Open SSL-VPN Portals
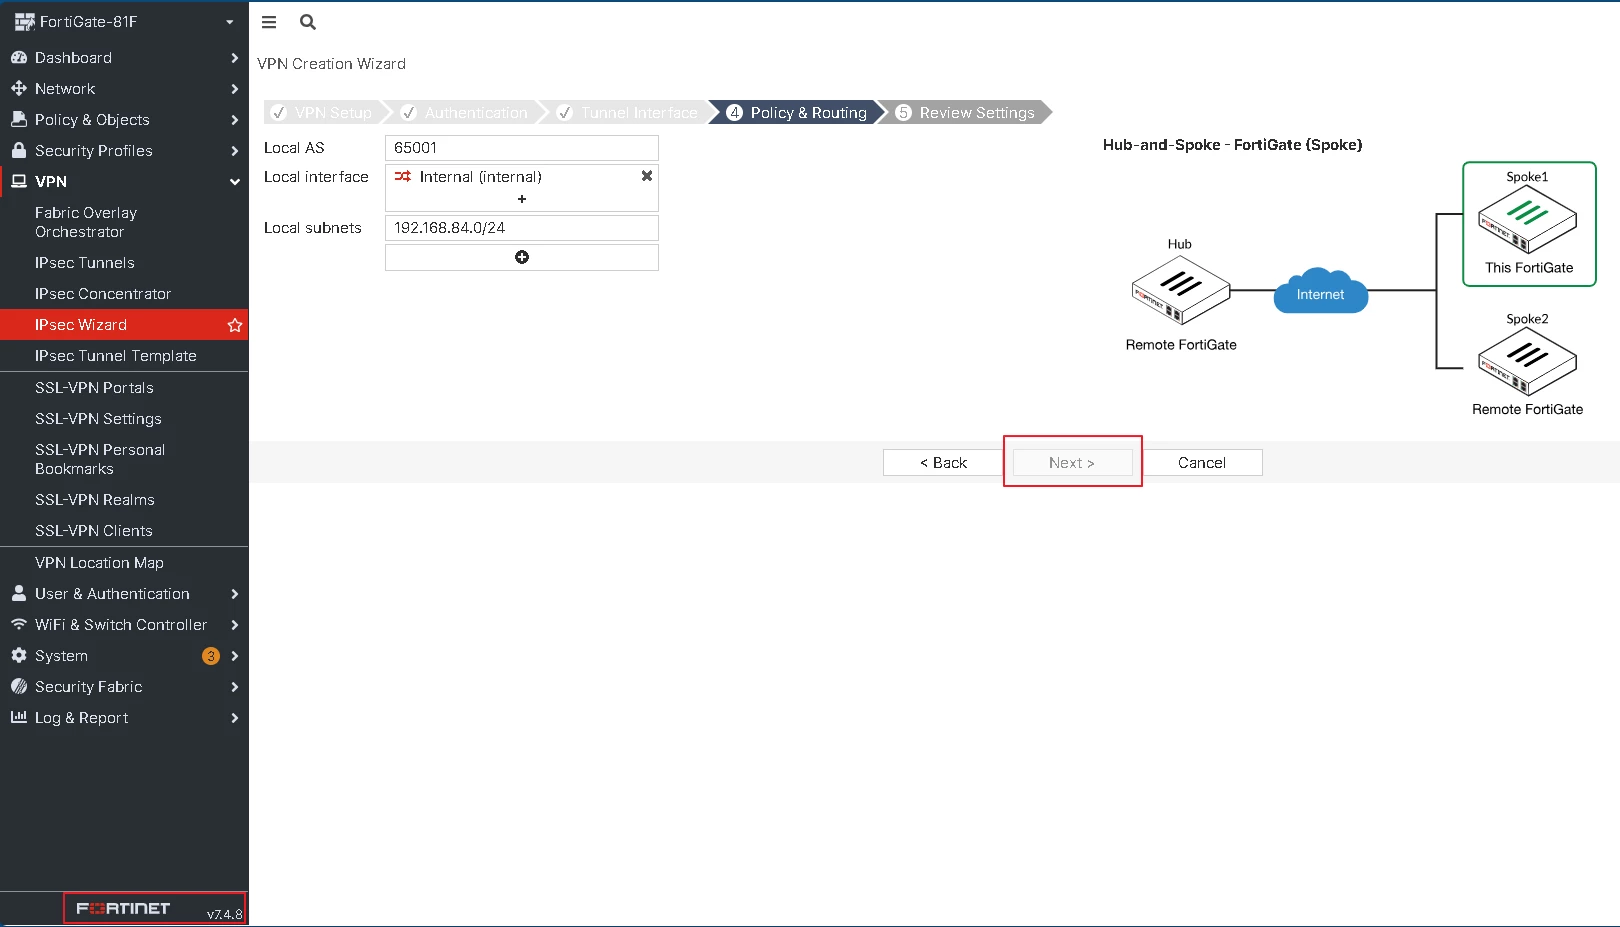 coord(124,388)
